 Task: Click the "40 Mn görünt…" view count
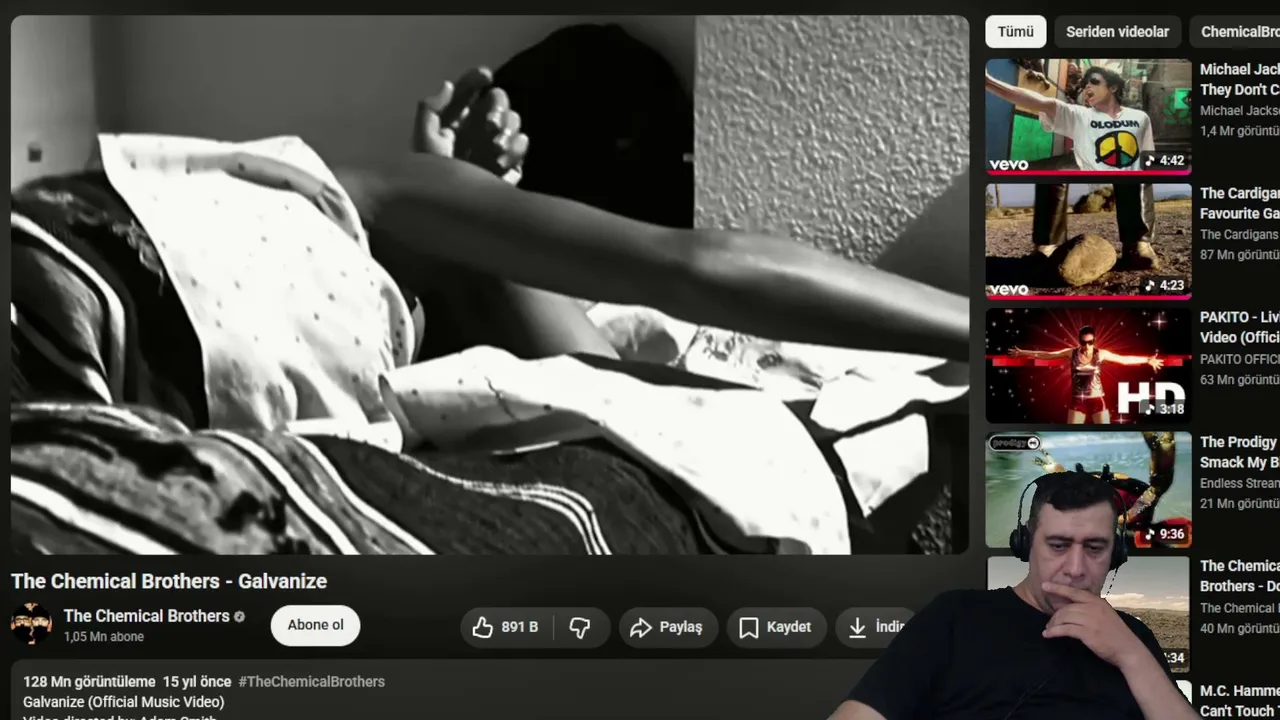(x=1240, y=628)
